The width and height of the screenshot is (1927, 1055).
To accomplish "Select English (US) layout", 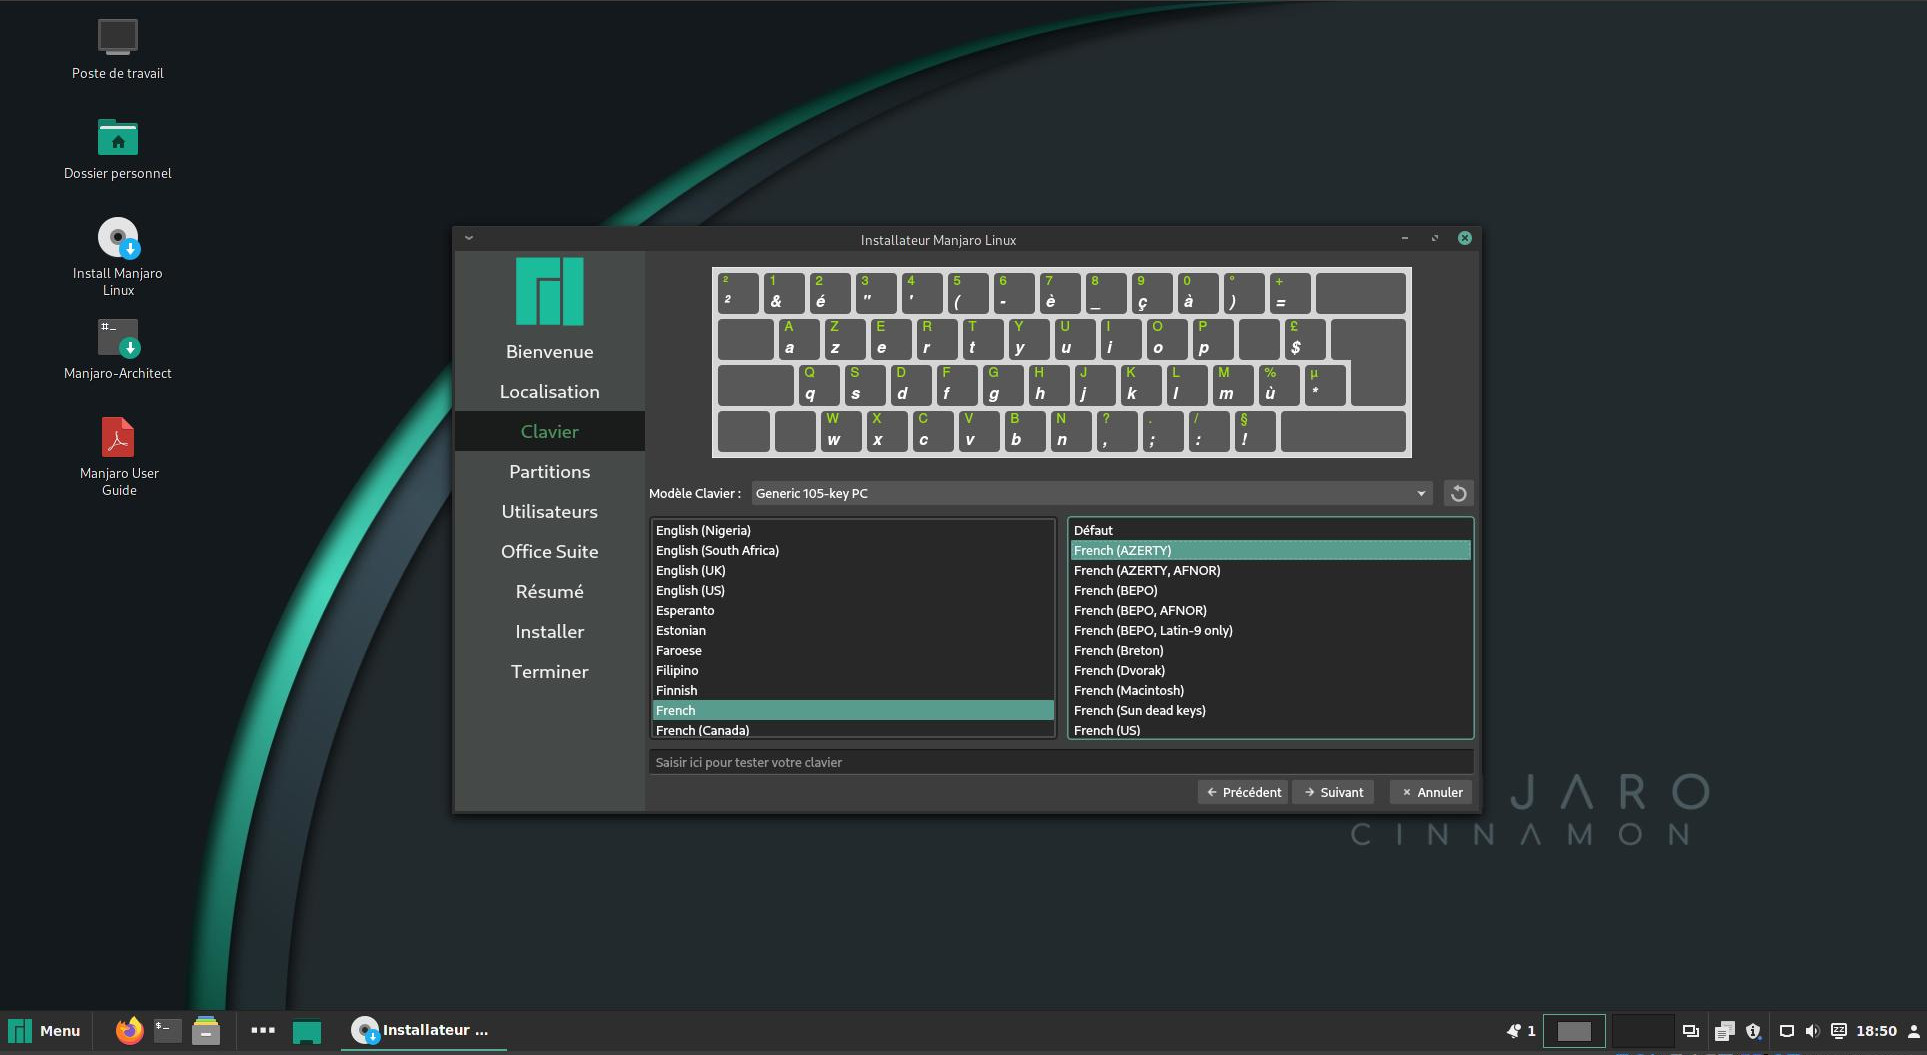I will coord(853,590).
